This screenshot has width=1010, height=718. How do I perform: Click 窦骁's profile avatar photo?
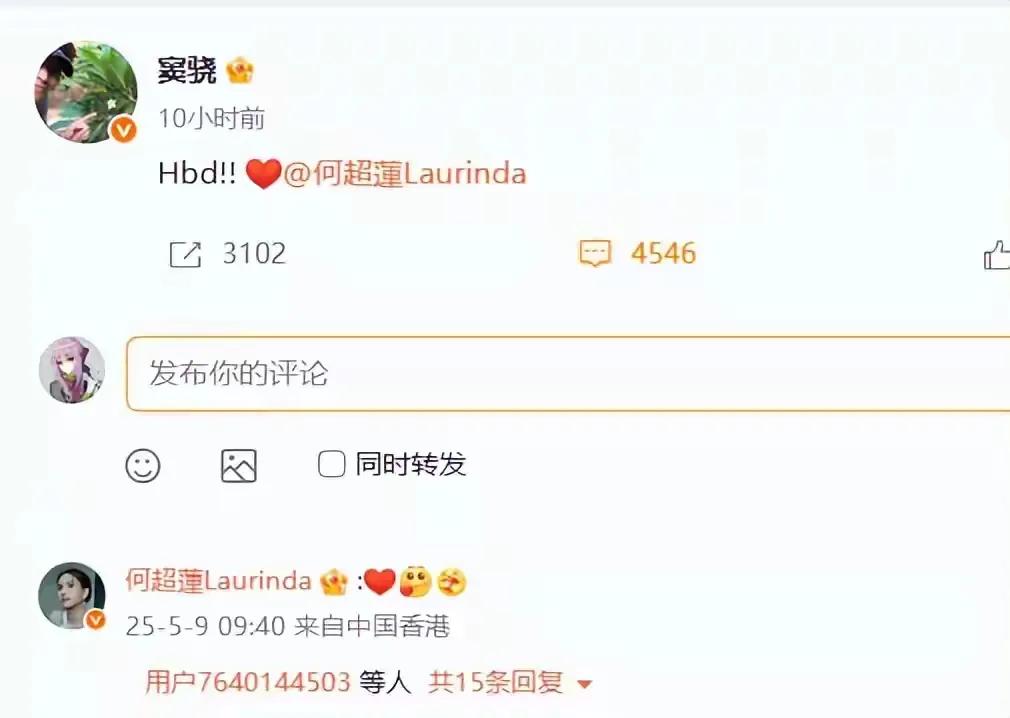coord(86,92)
